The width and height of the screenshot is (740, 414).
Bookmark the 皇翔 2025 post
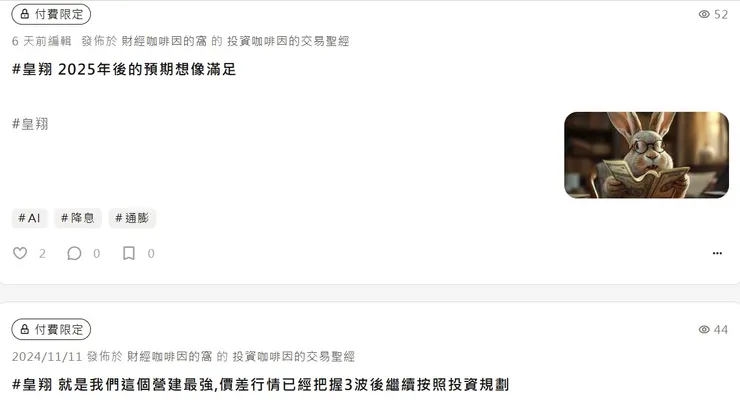[x=129, y=253]
